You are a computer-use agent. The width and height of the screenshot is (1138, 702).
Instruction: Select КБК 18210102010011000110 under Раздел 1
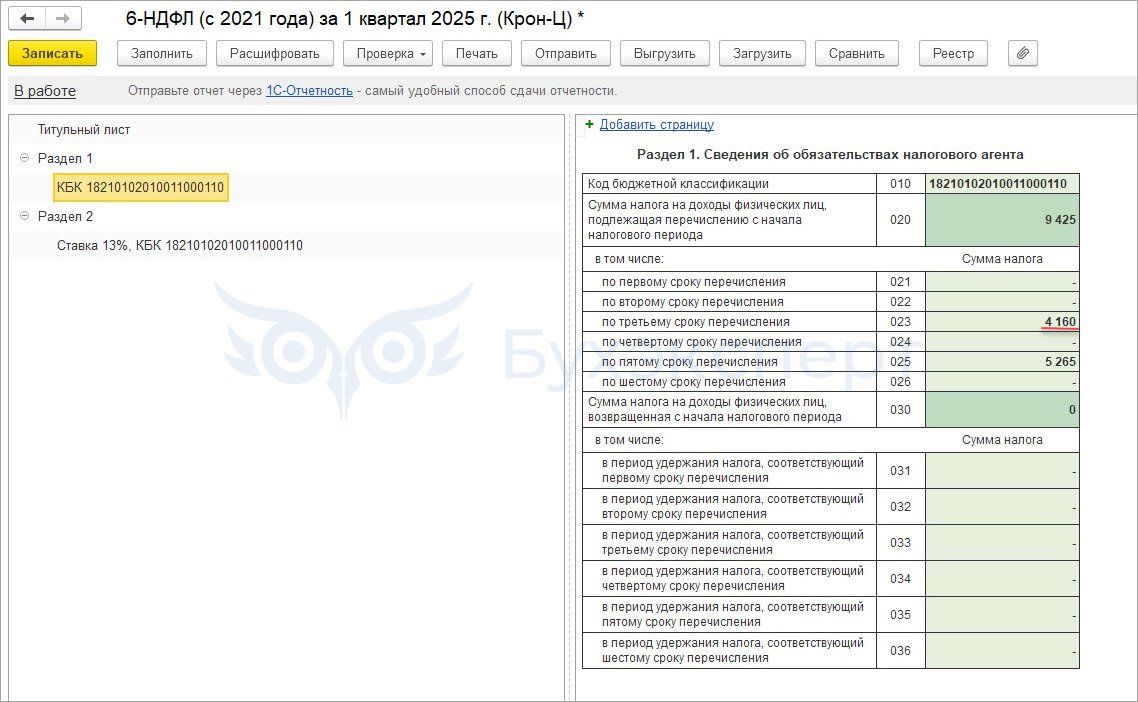[141, 187]
